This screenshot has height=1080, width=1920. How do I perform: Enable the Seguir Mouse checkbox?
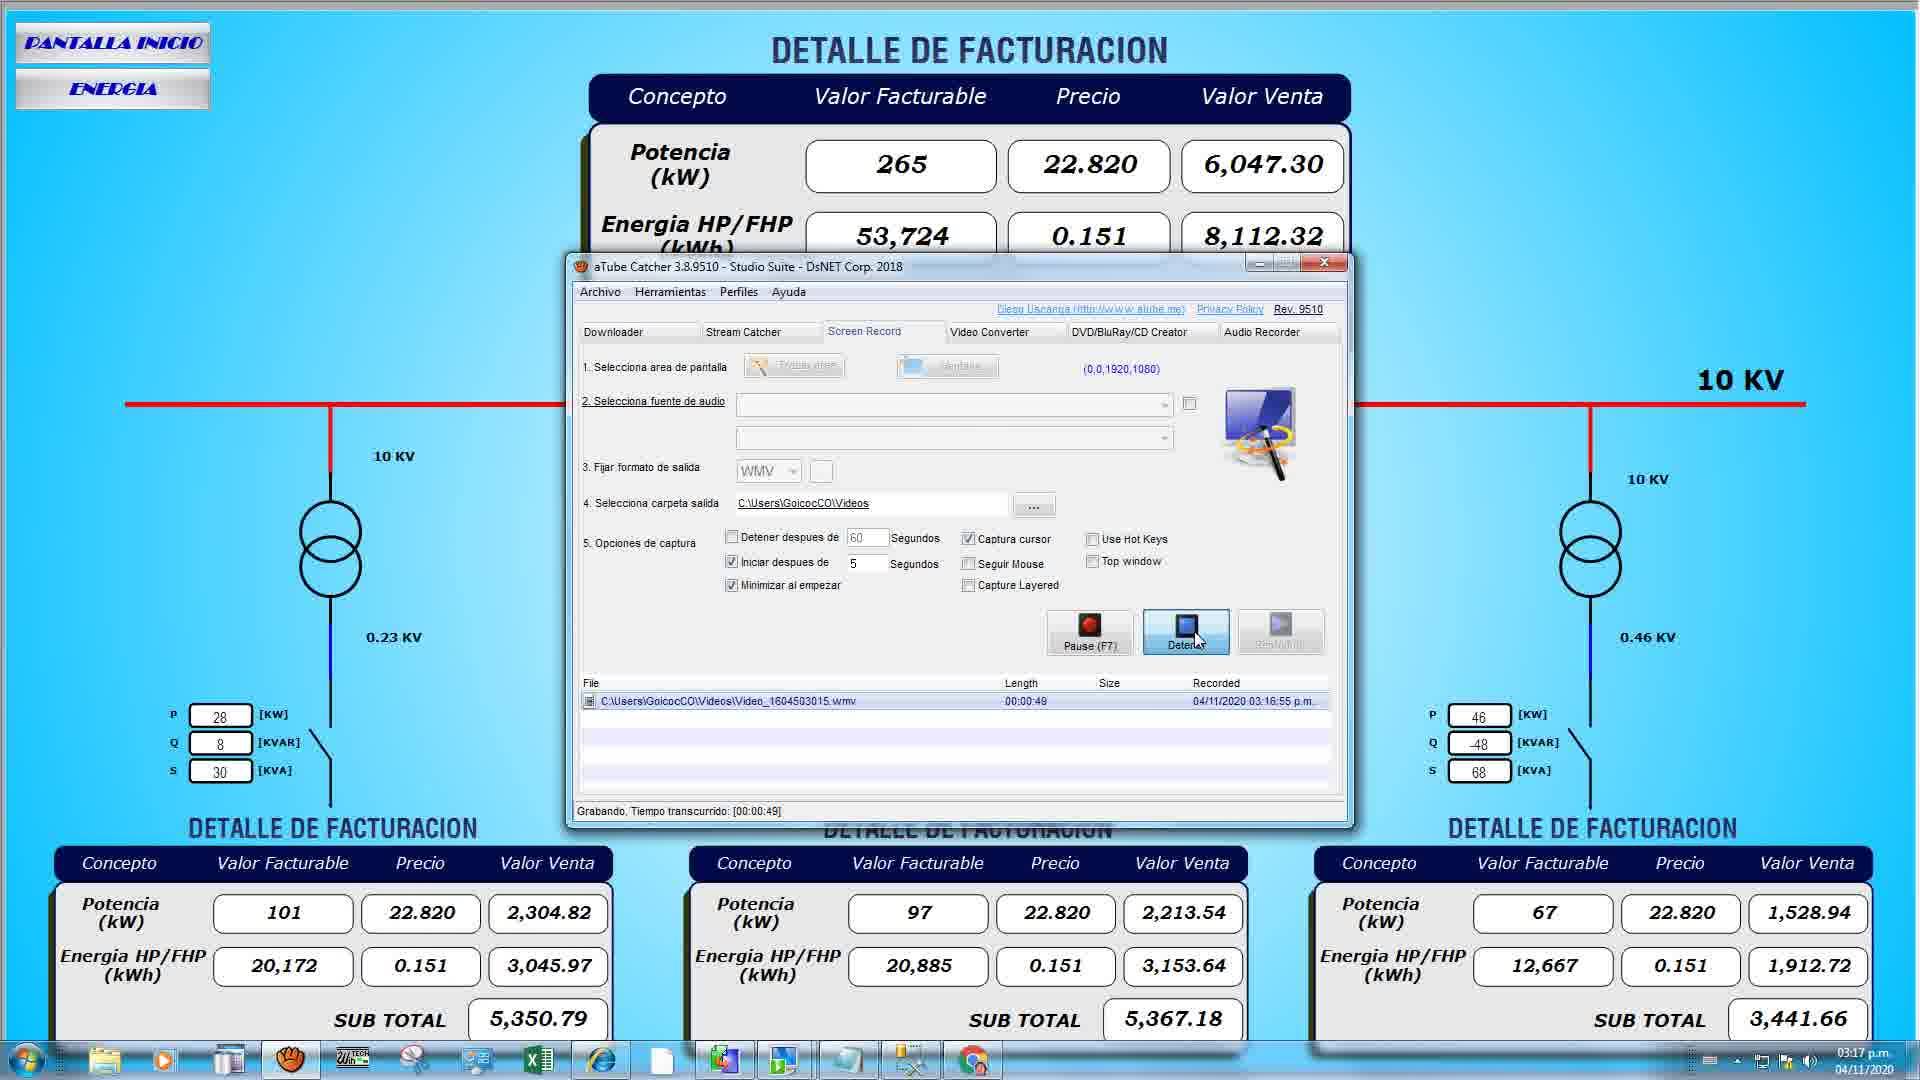(968, 564)
